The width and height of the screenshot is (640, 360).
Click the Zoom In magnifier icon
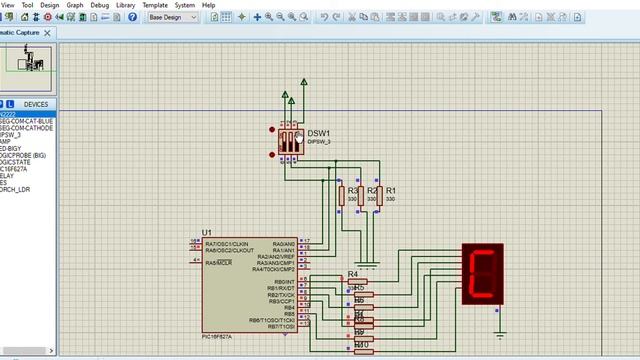[269, 17]
